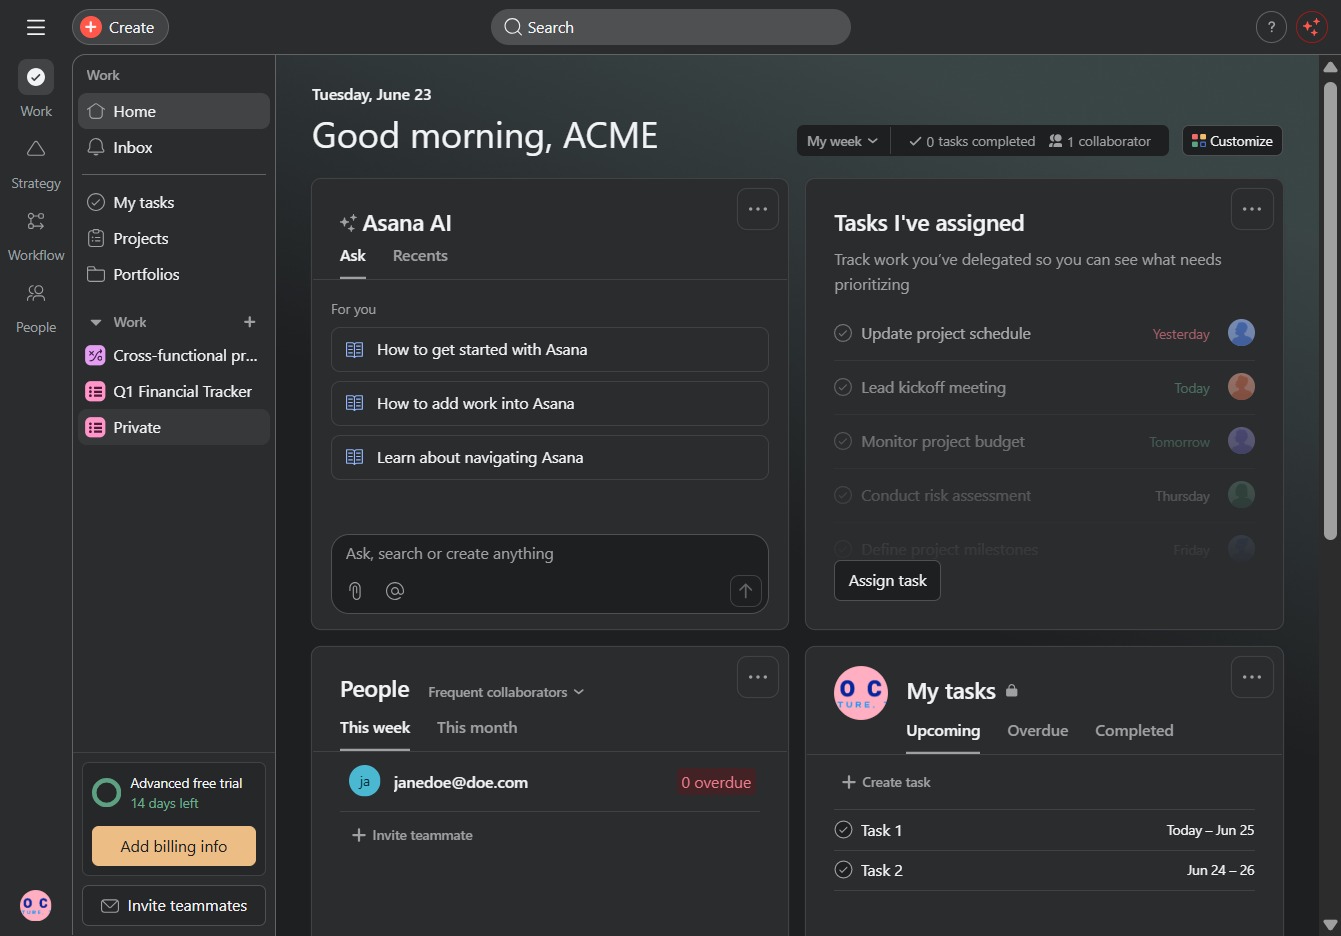This screenshot has width=1341, height=936.
Task: Click the My tasks profile picture
Action: (861, 693)
